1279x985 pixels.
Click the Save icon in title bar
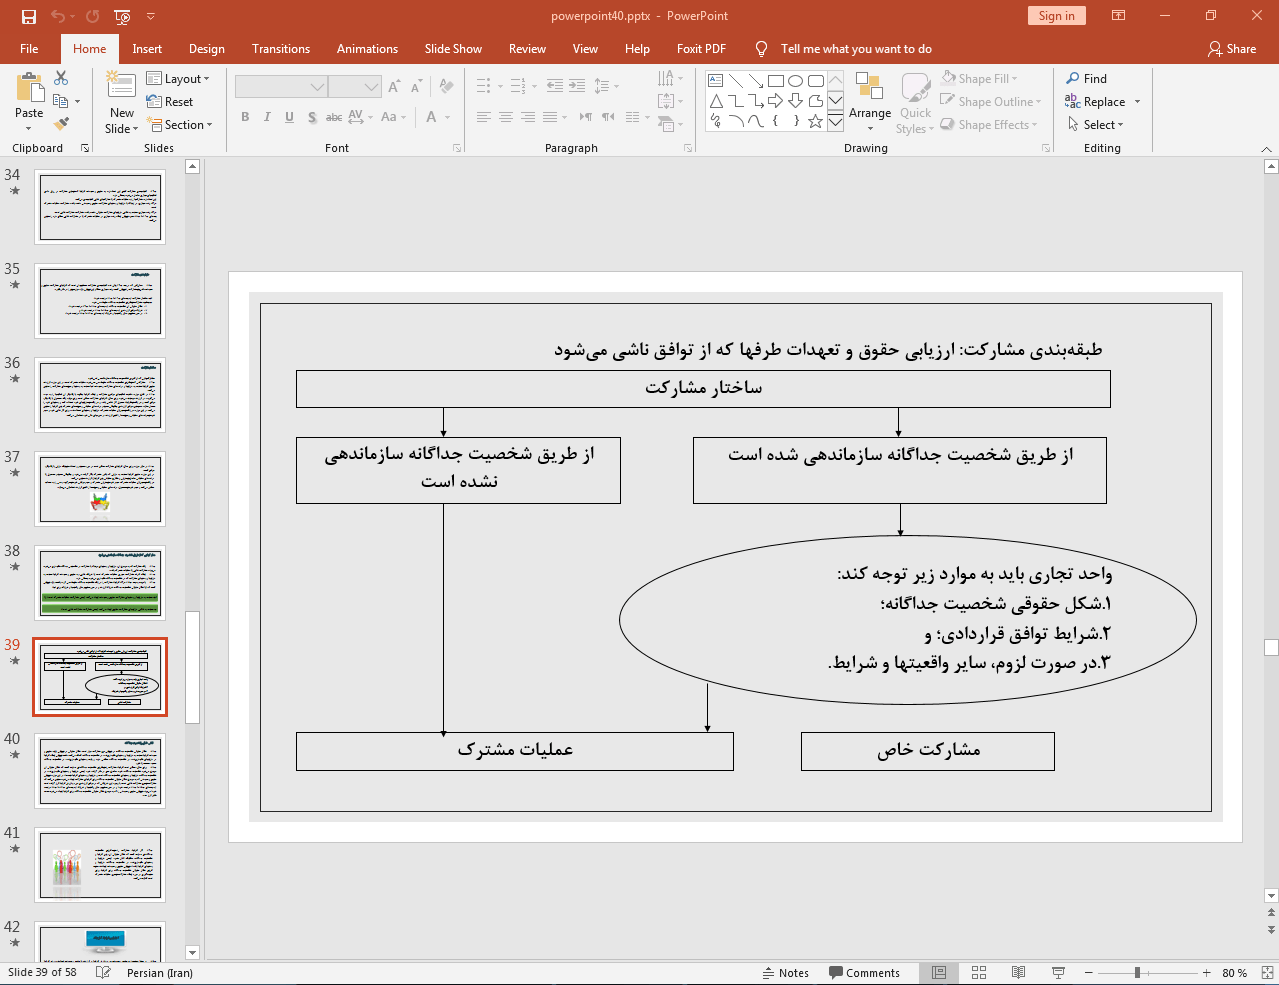pyautogui.click(x=28, y=16)
